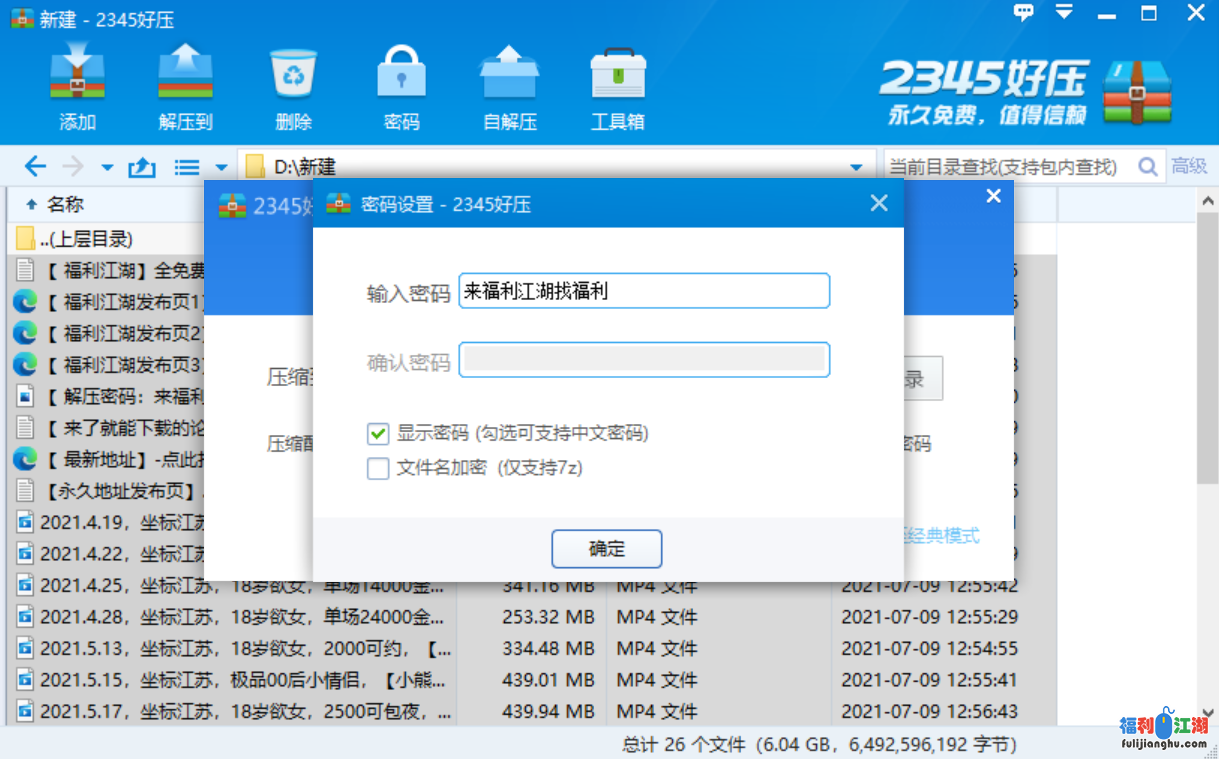Click the 删除 (Delete) recycle bin icon

(293, 76)
